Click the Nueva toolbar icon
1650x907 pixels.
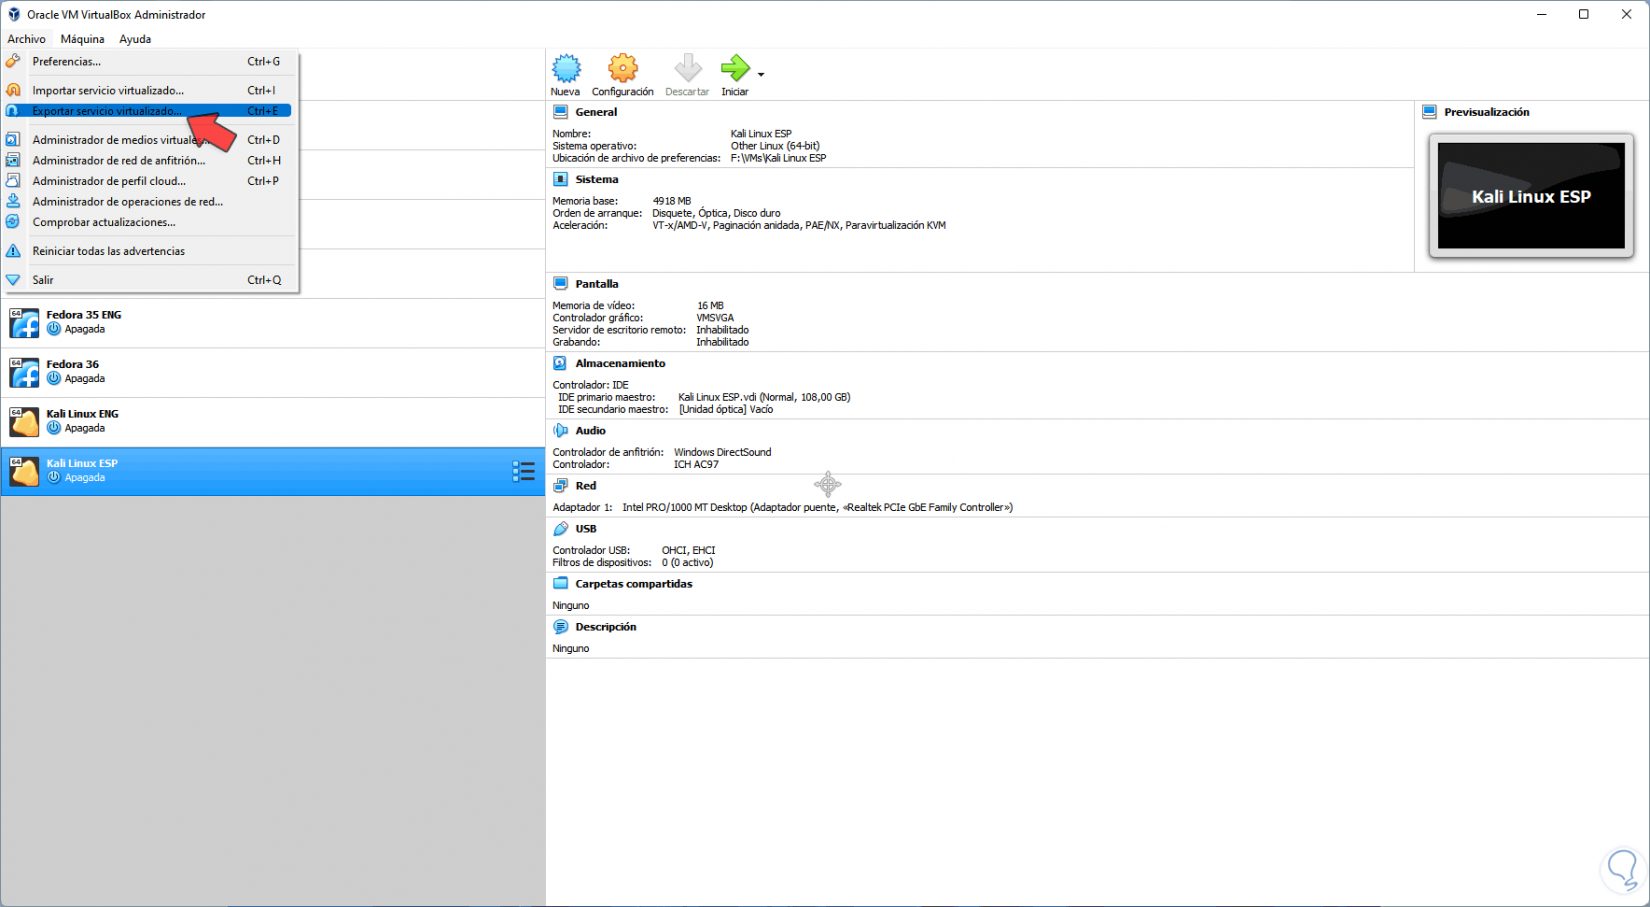coord(566,68)
